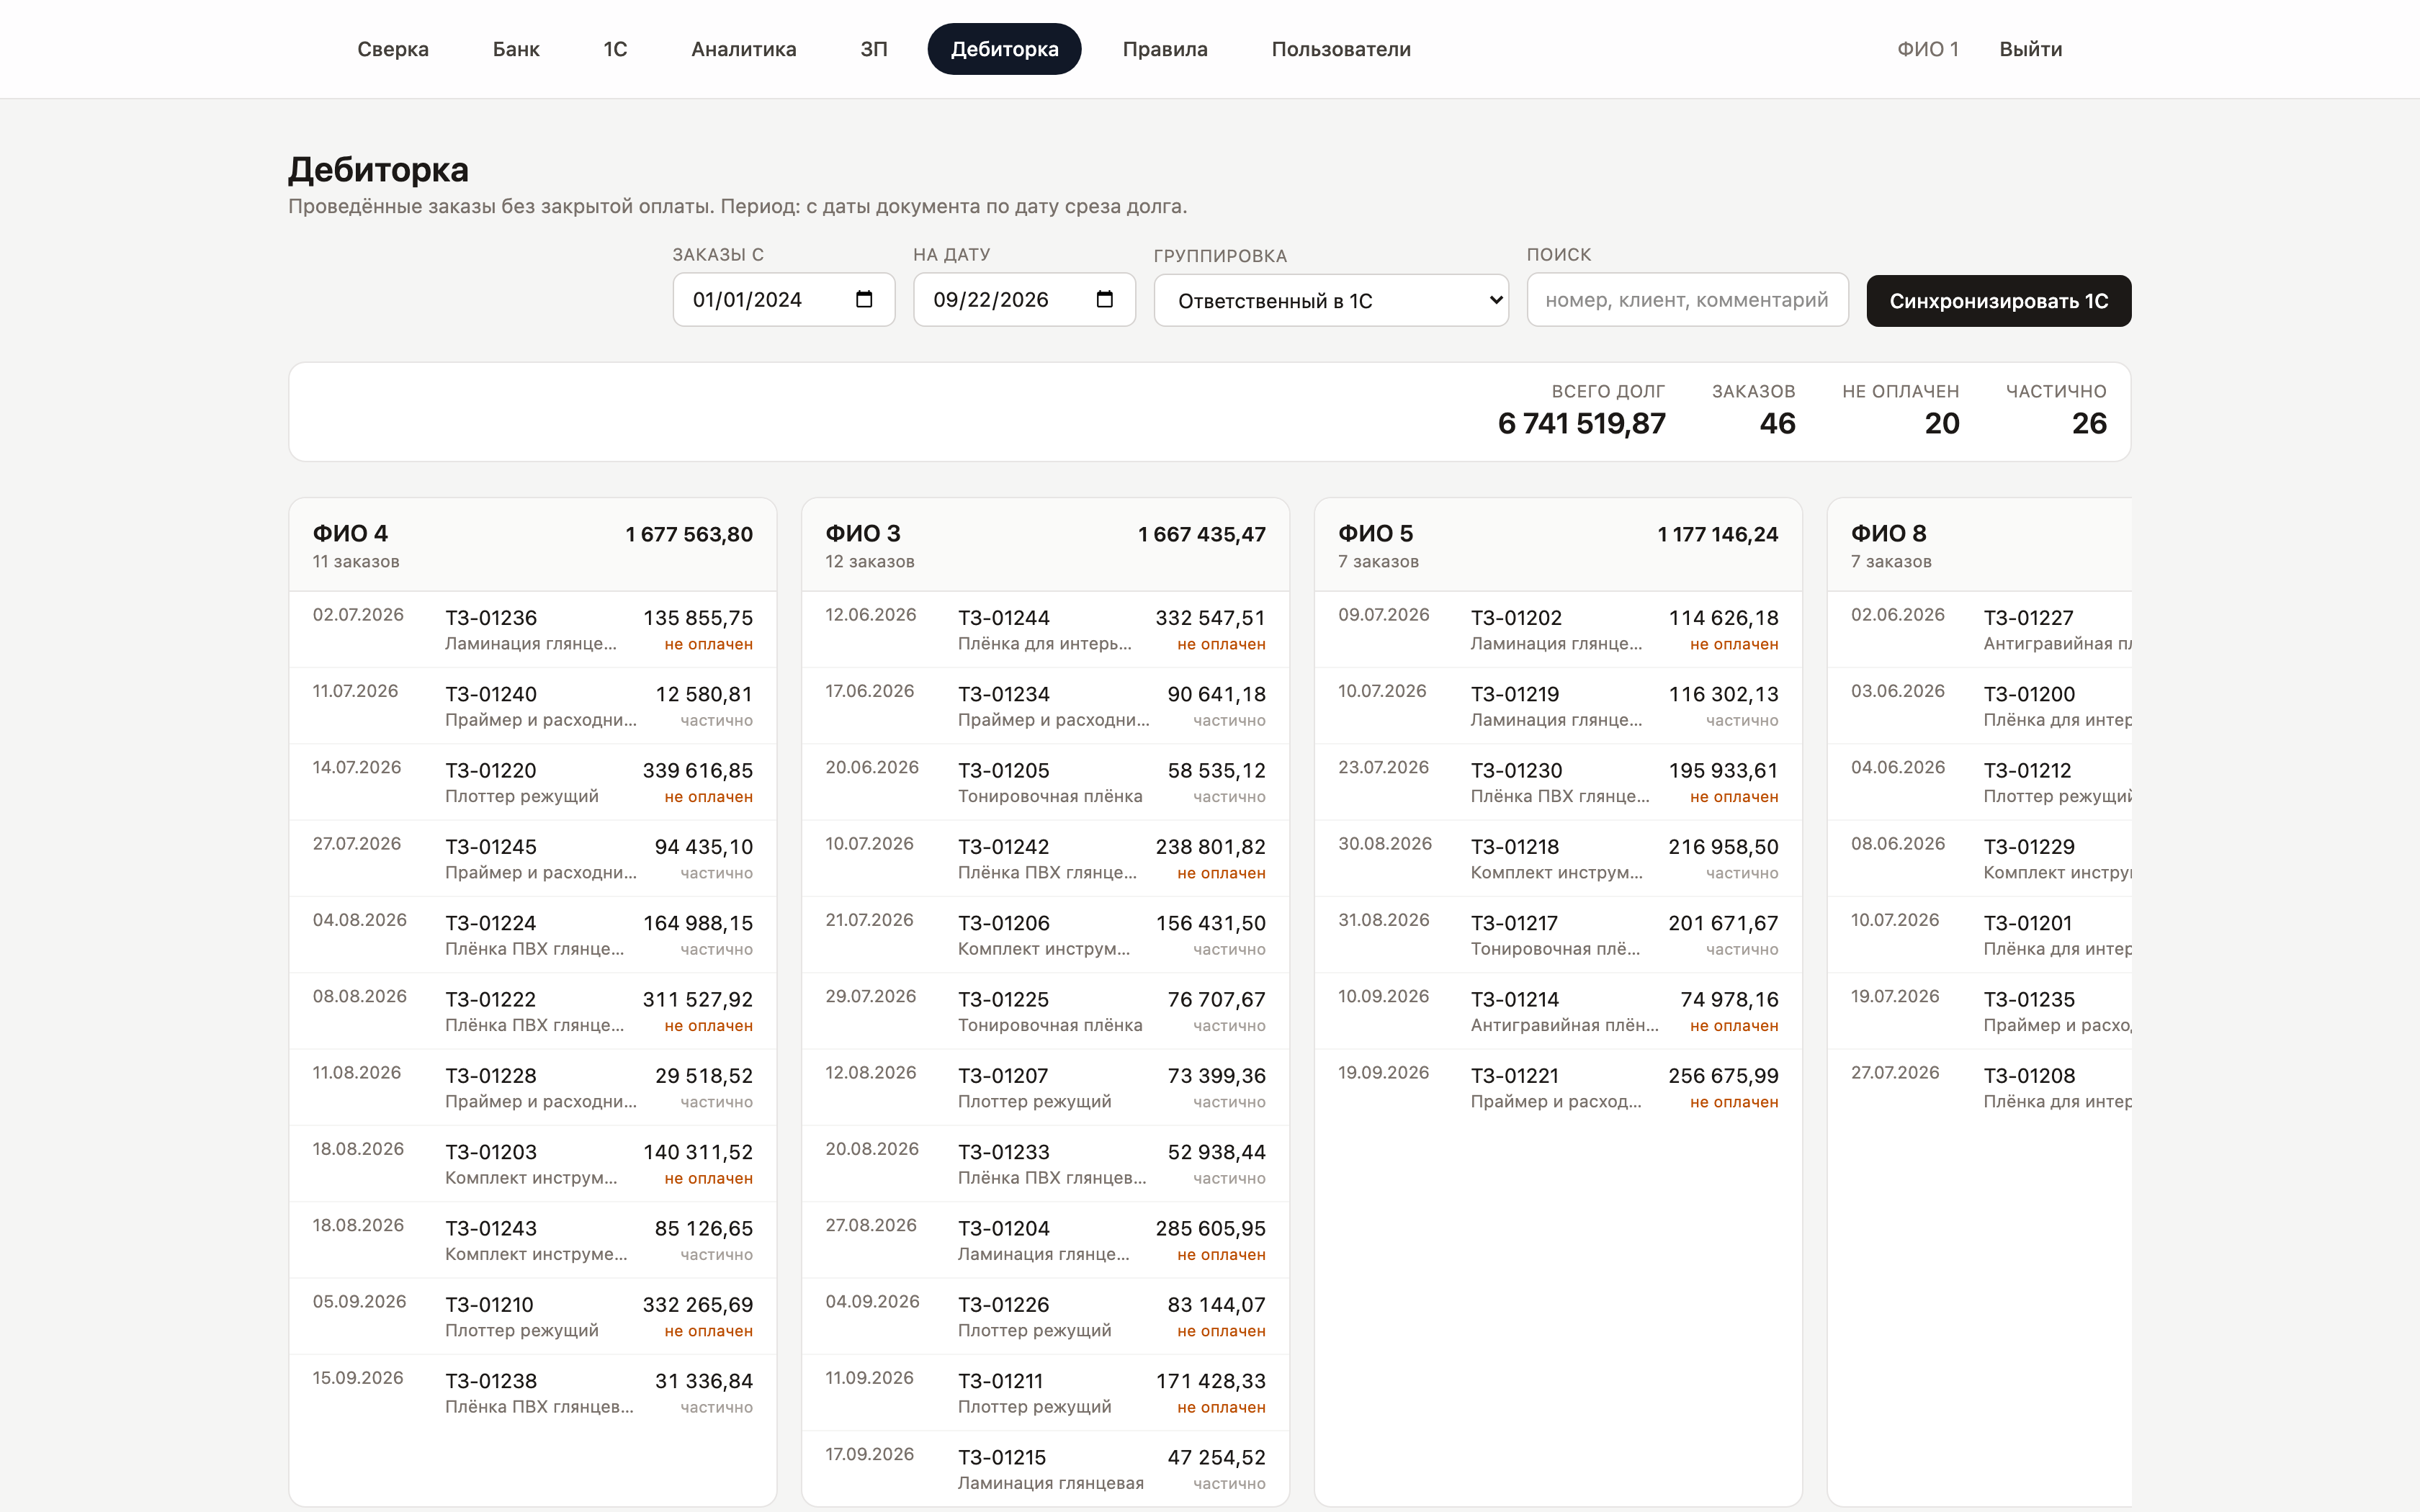Select order ТЗ-01215 Ламинация глянцевая
2420x1512 pixels.
[x=1045, y=1468]
